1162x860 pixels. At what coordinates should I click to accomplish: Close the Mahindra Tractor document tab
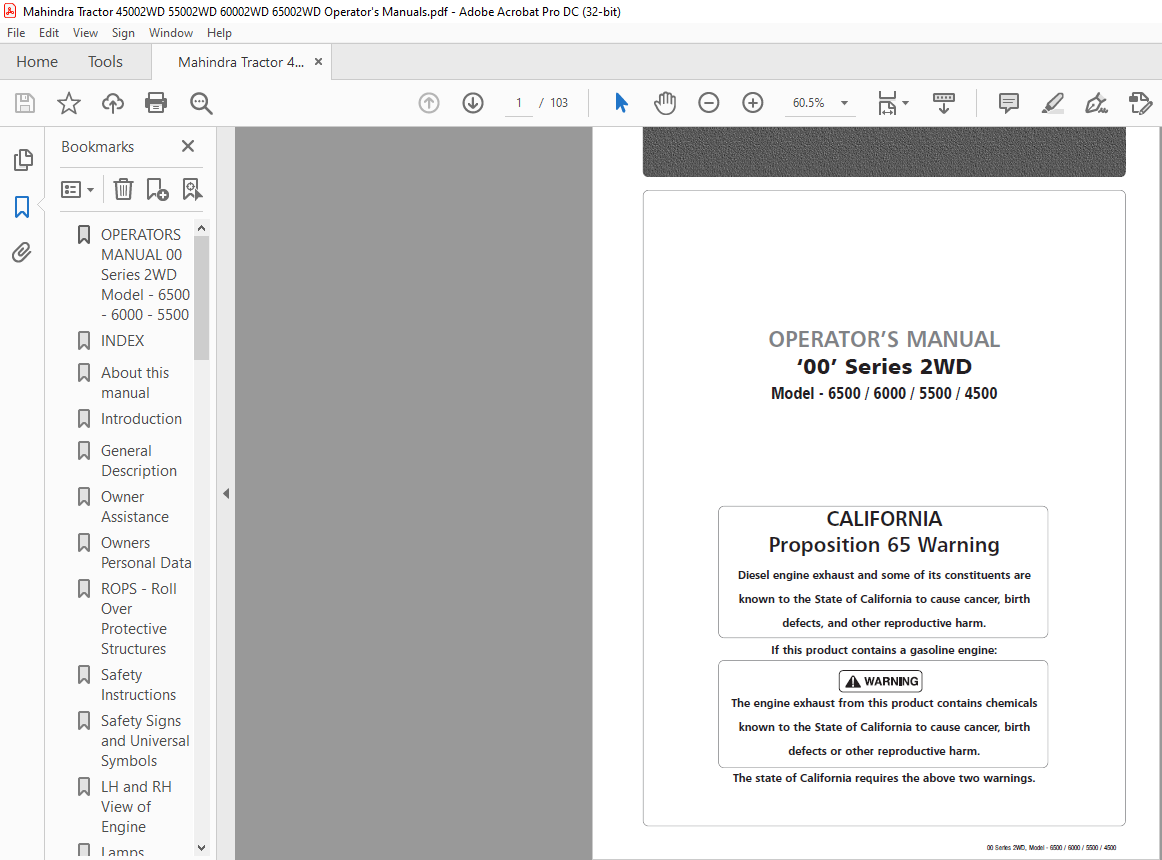pyautogui.click(x=319, y=62)
